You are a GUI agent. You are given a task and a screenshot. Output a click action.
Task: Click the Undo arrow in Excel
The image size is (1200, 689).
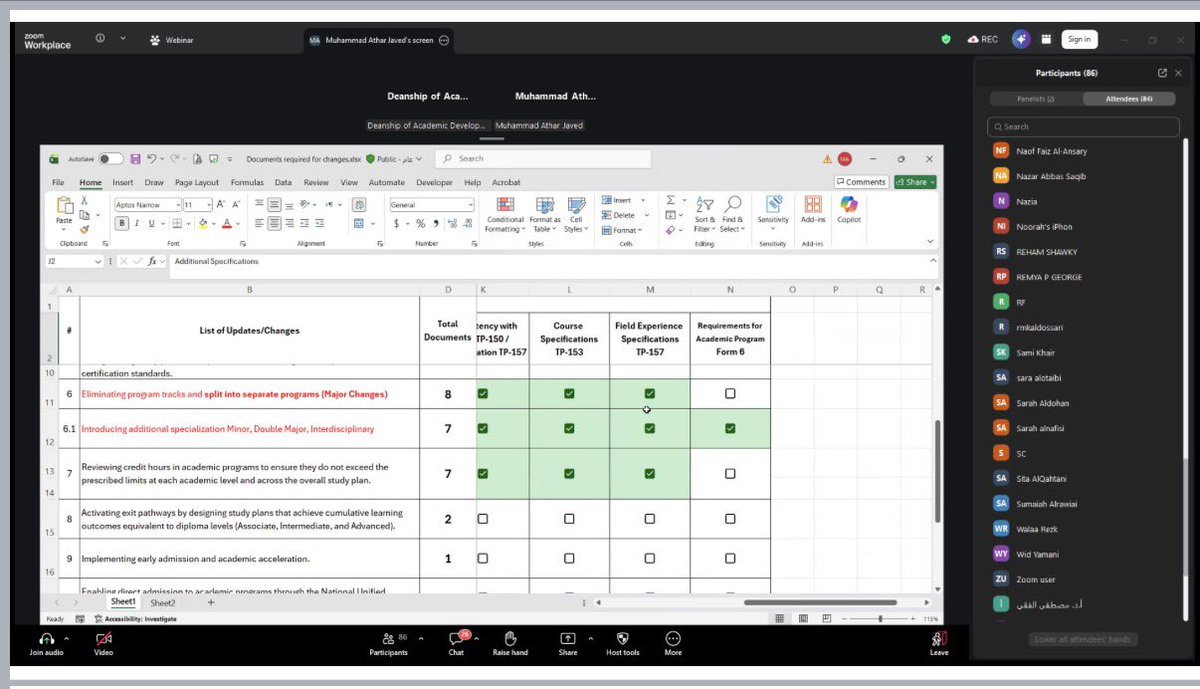151,158
